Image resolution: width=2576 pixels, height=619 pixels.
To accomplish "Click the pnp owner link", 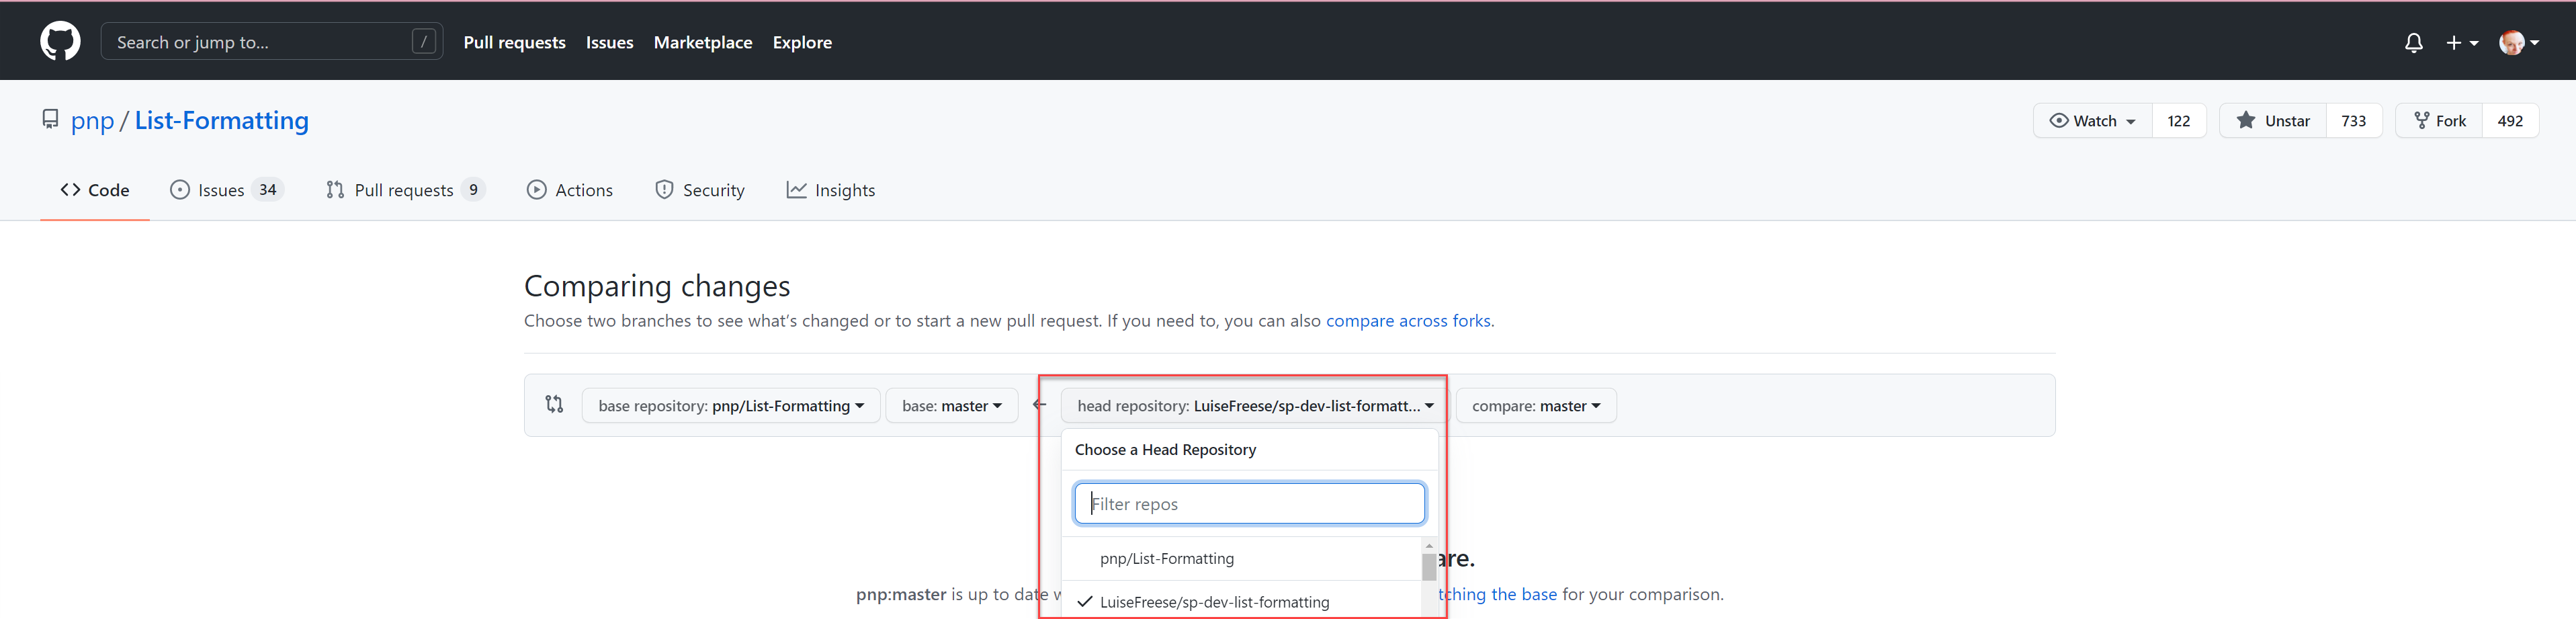I will coord(92,121).
